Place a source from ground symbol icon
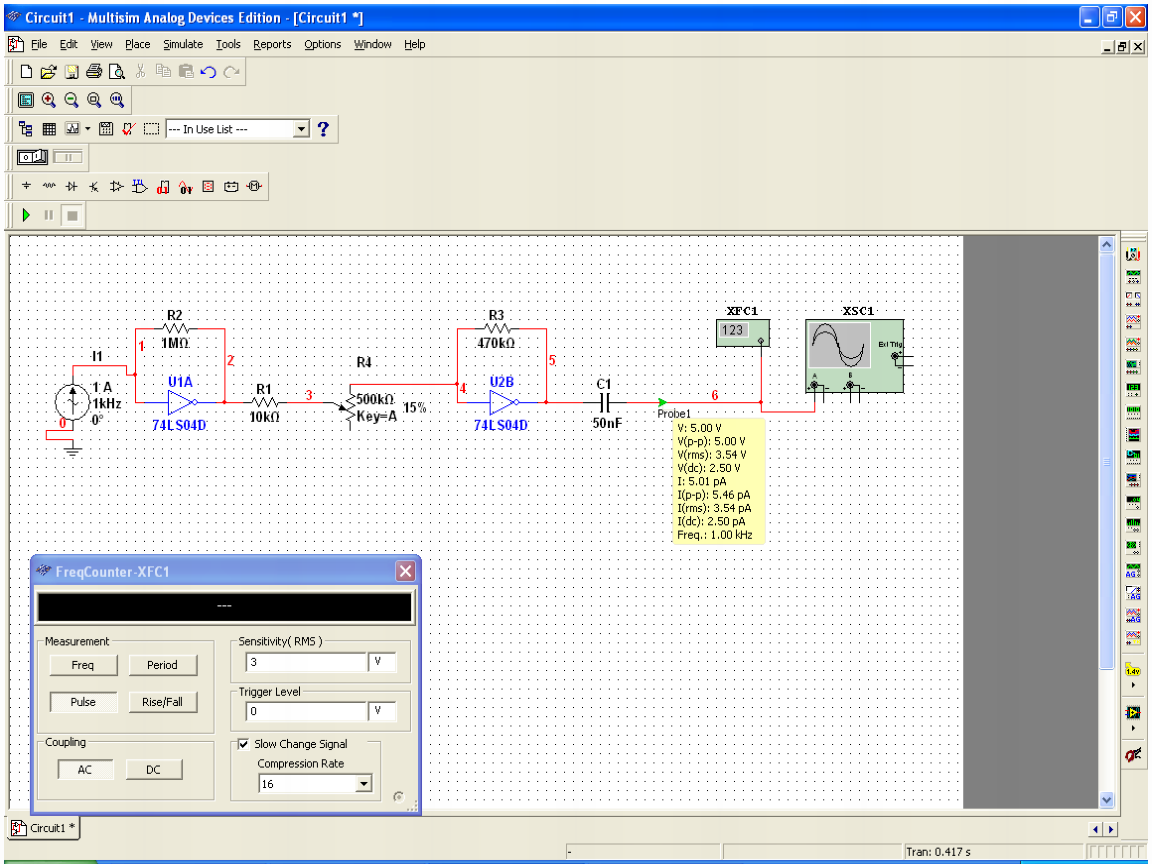This screenshot has width=1152, height=864. pos(26,187)
